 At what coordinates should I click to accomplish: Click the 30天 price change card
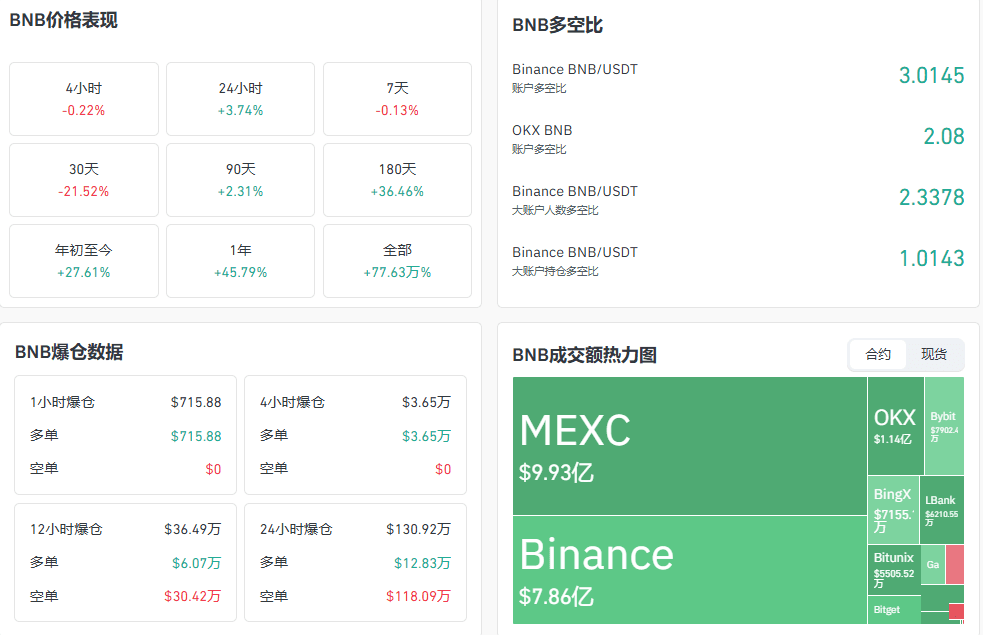pos(84,179)
